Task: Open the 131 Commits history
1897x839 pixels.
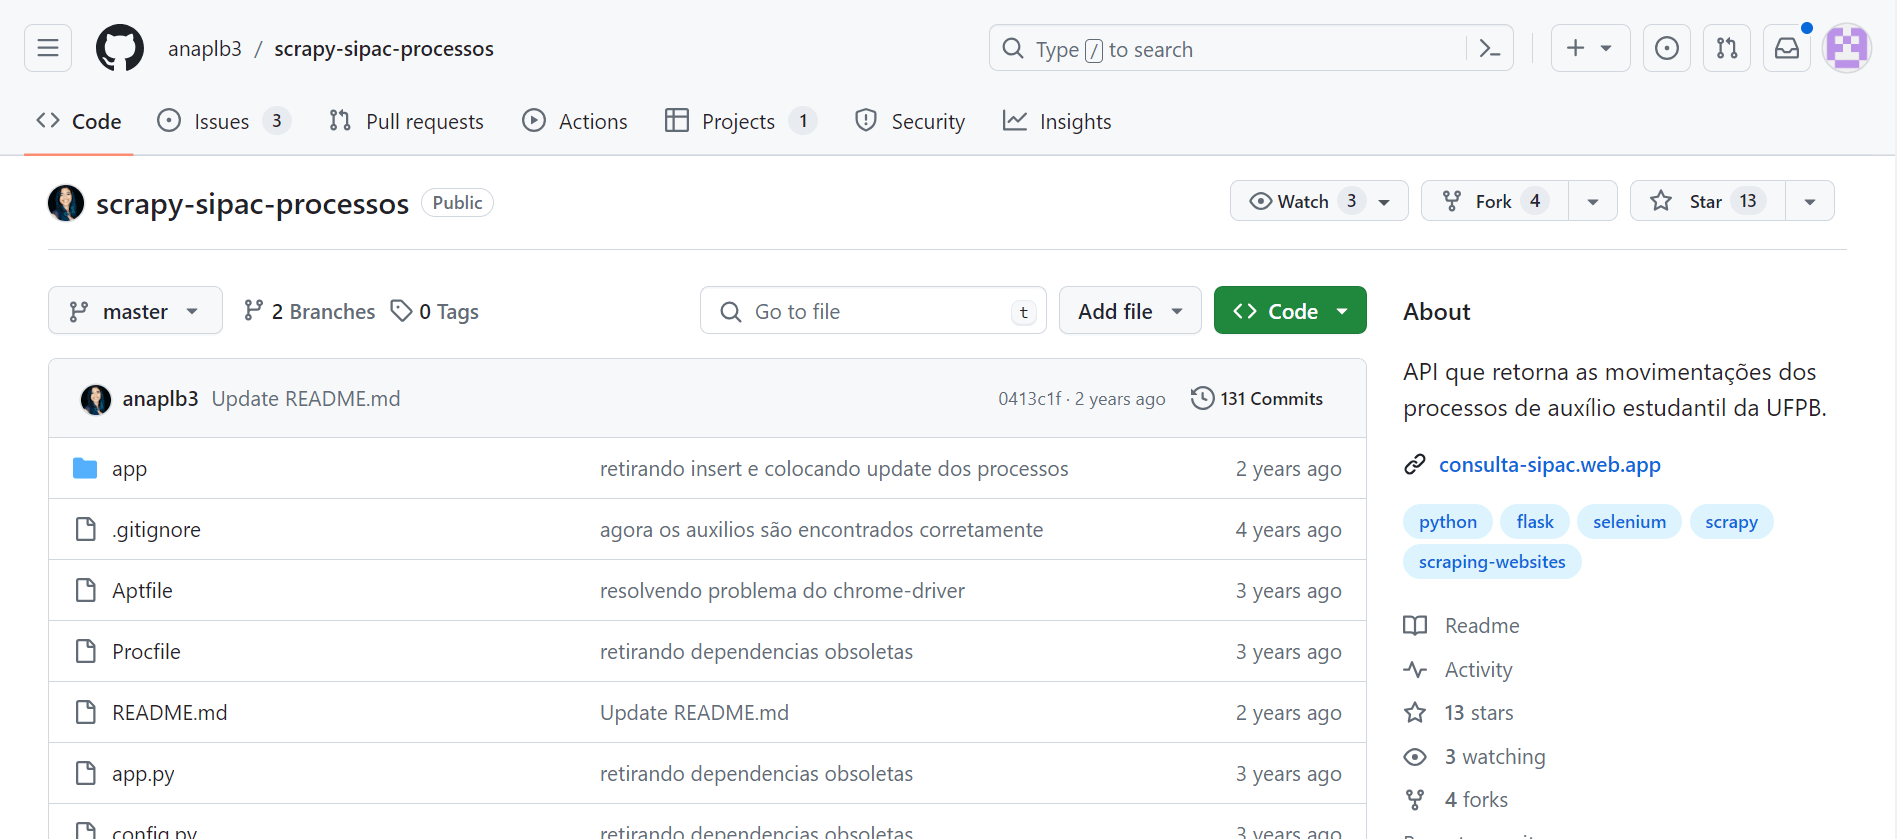Action: 1257,398
